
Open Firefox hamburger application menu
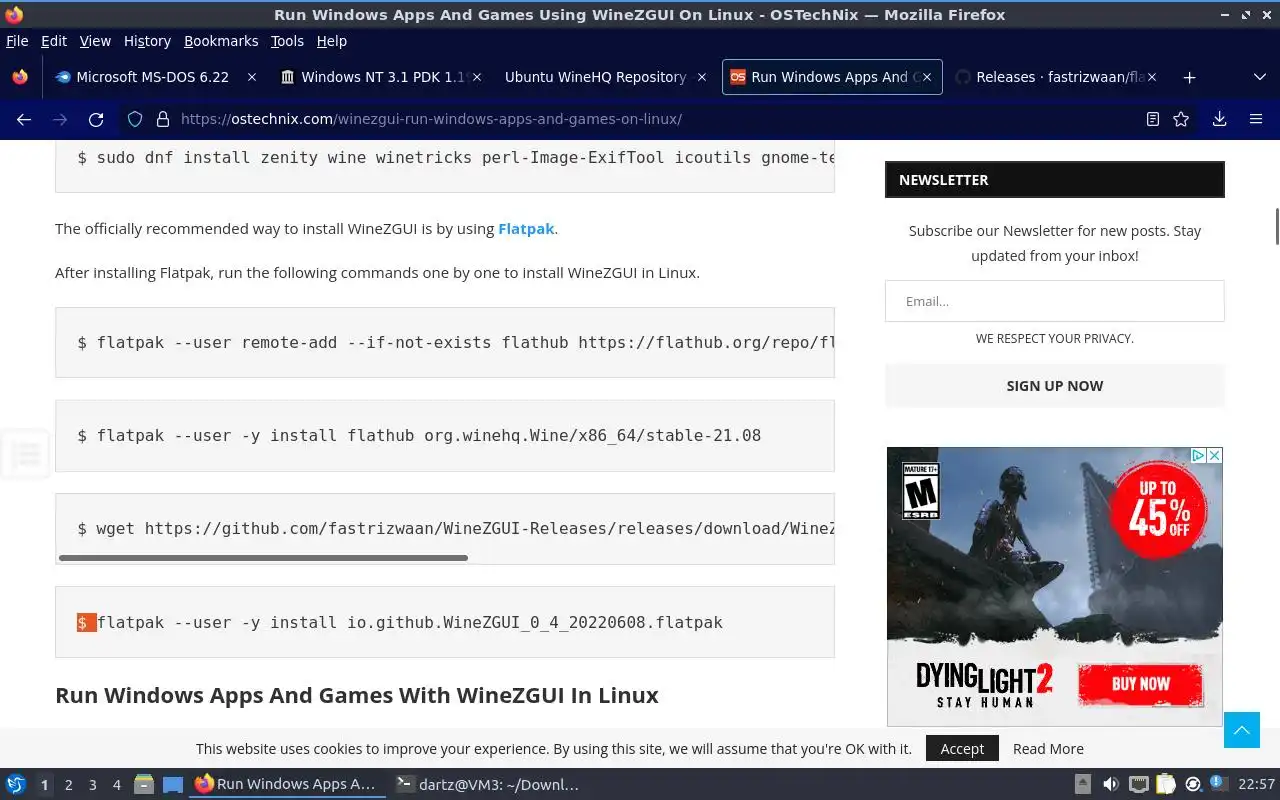[x=1256, y=119]
